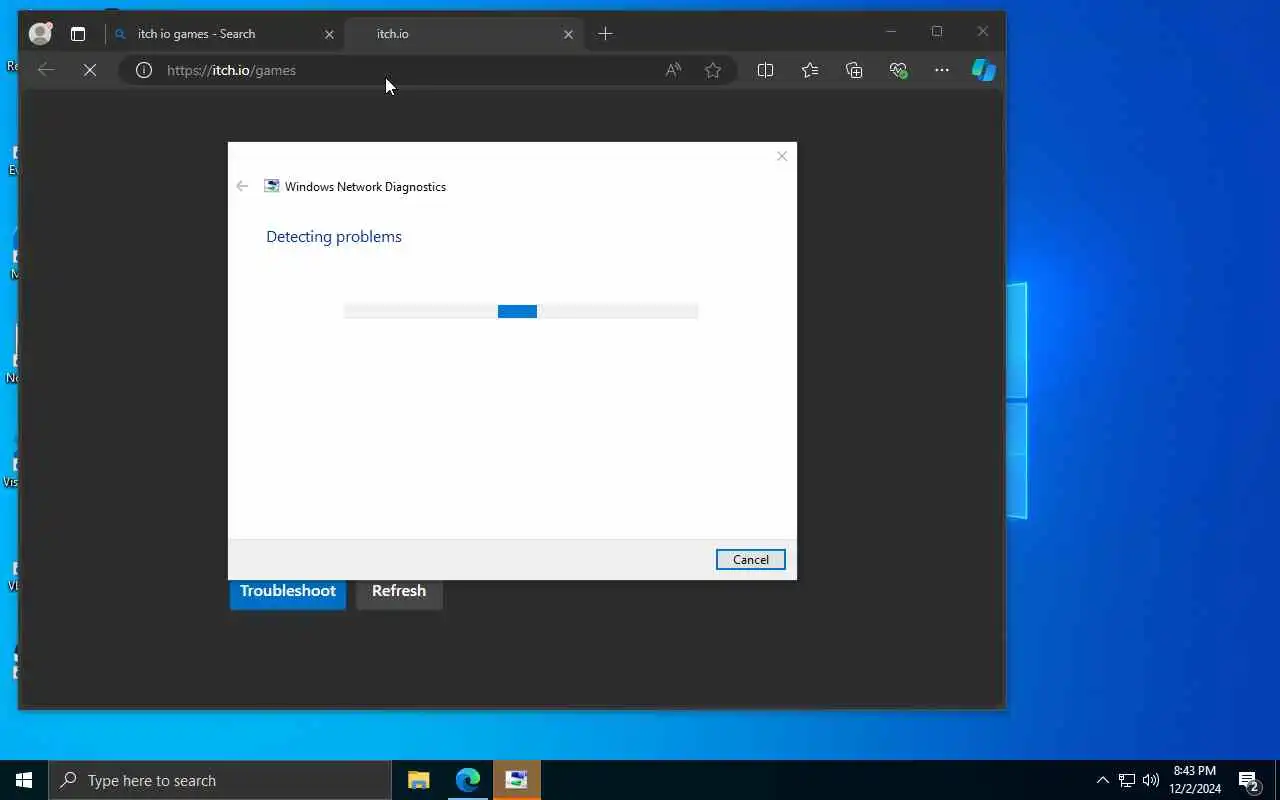Open the tab actions menu icon

pyautogui.click(x=78, y=34)
